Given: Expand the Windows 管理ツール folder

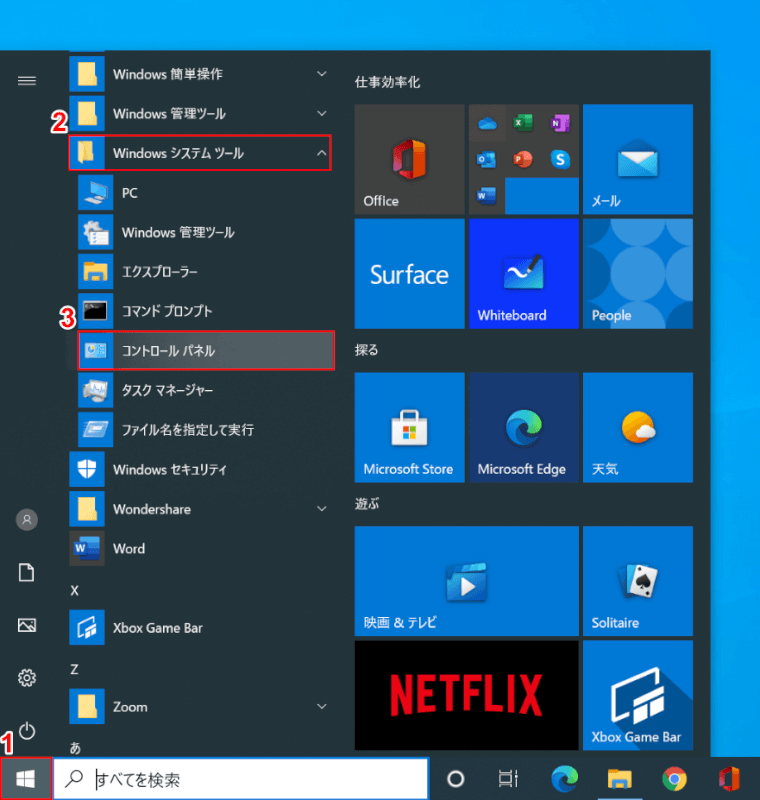Looking at the screenshot, I should (201, 113).
